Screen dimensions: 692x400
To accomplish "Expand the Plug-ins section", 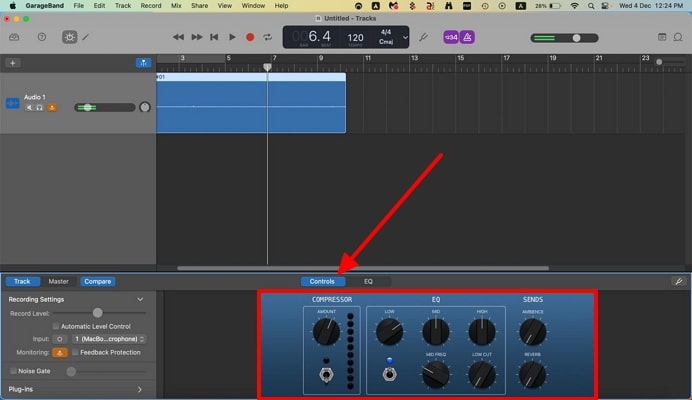I will pyautogui.click(x=139, y=389).
